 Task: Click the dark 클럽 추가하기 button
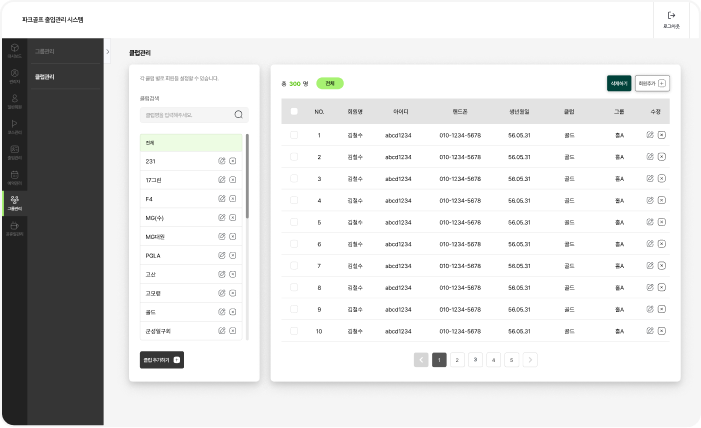(x=162, y=359)
